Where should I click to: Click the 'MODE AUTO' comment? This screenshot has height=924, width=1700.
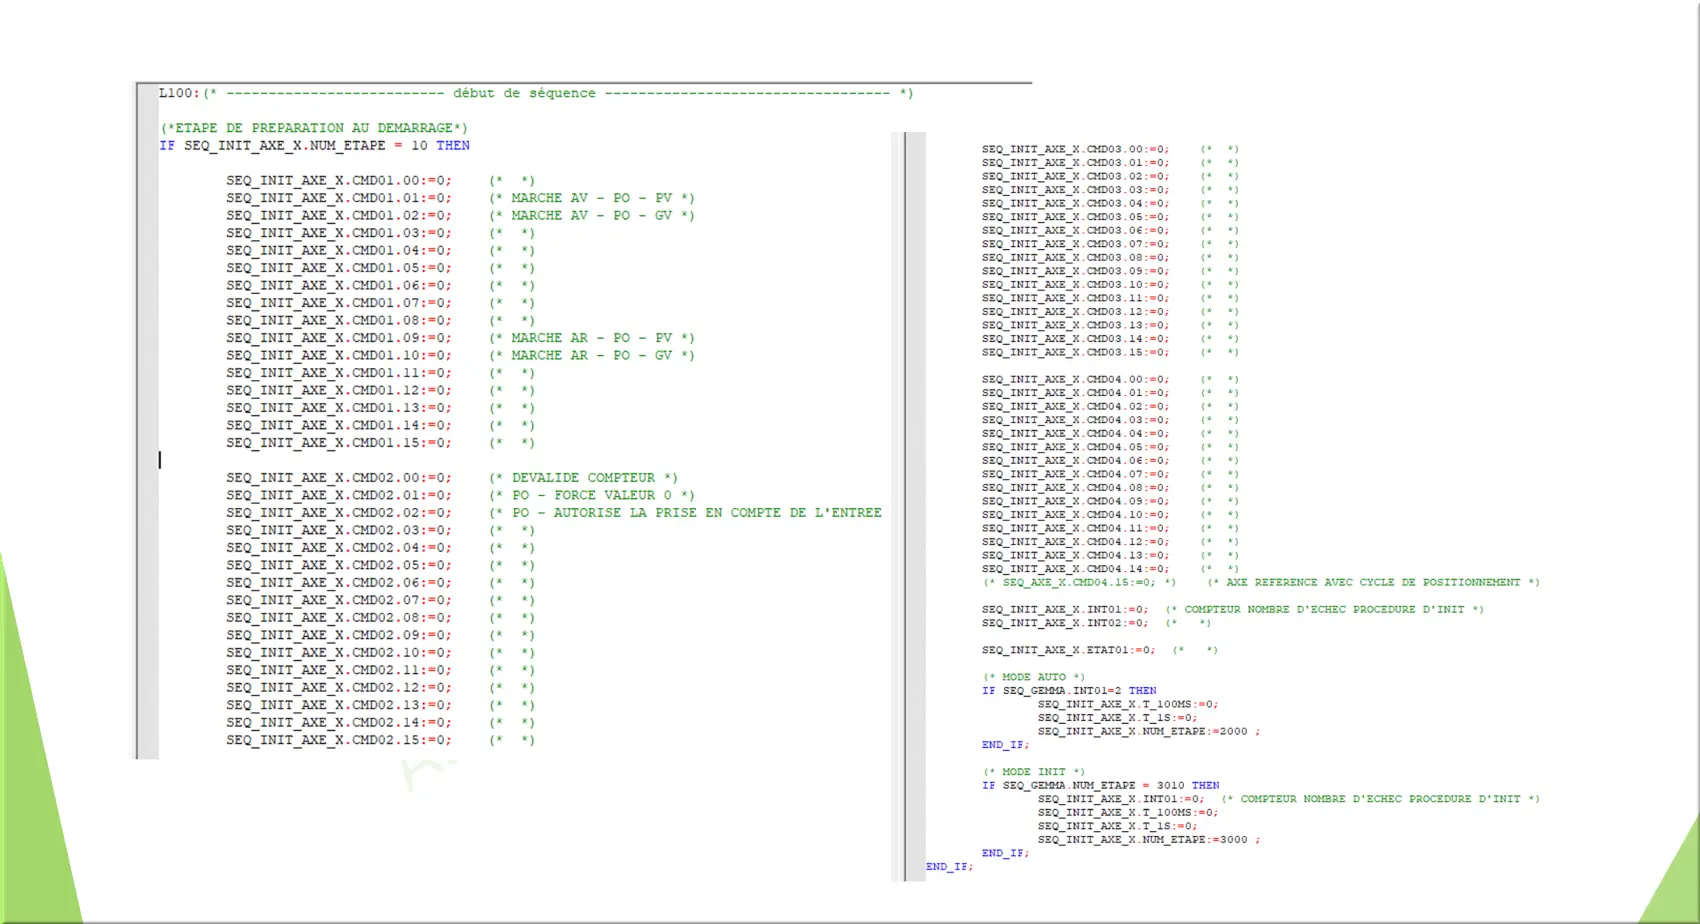[x=1033, y=677]
